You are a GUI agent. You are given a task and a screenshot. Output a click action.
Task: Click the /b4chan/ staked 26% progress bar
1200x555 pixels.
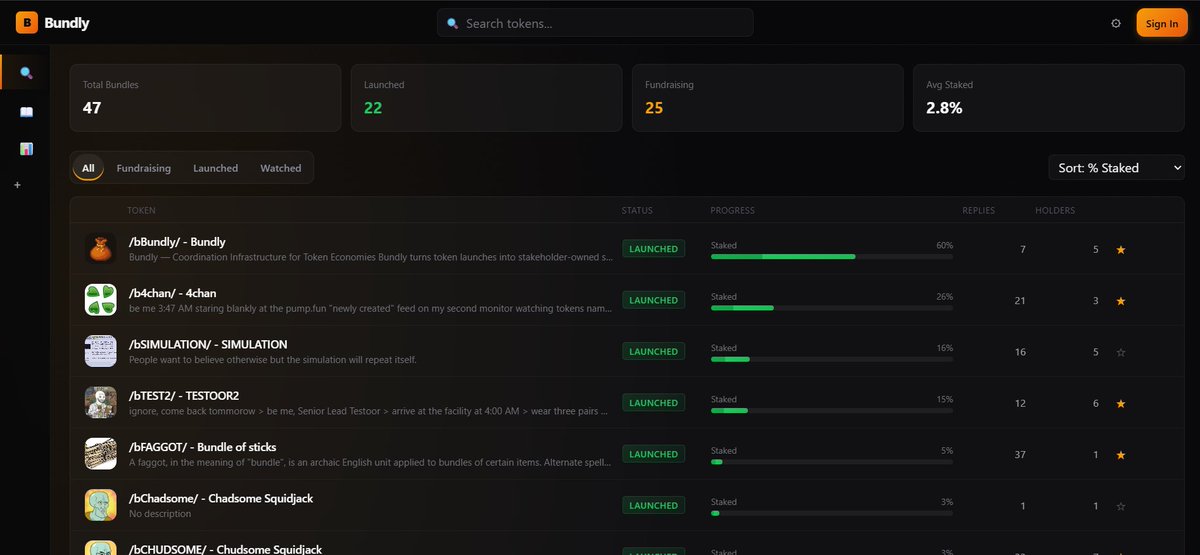tap(832, 308)
